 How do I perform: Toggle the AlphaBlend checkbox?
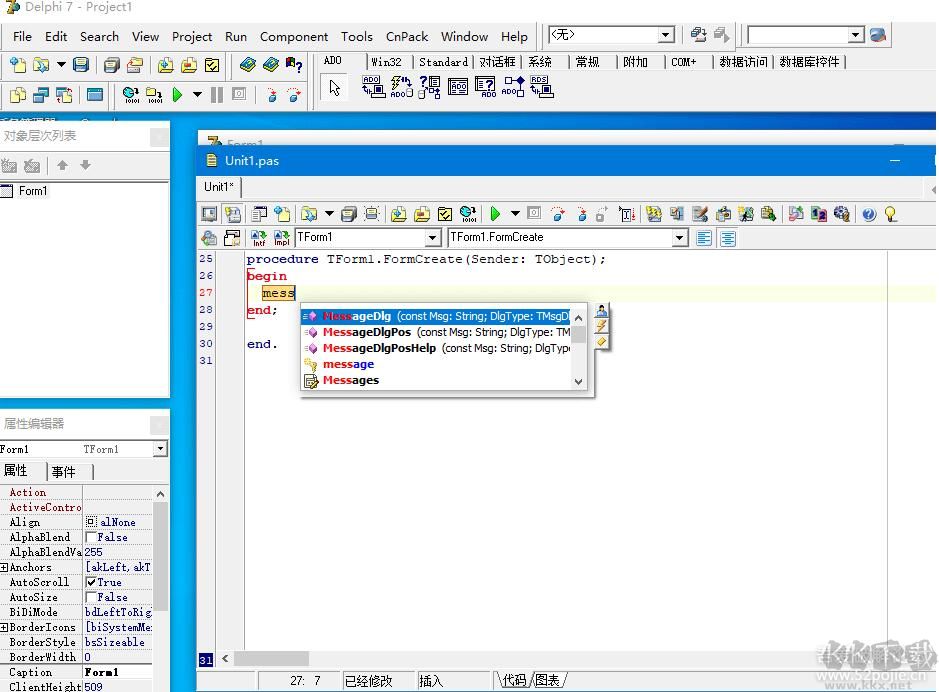point(91,537)
